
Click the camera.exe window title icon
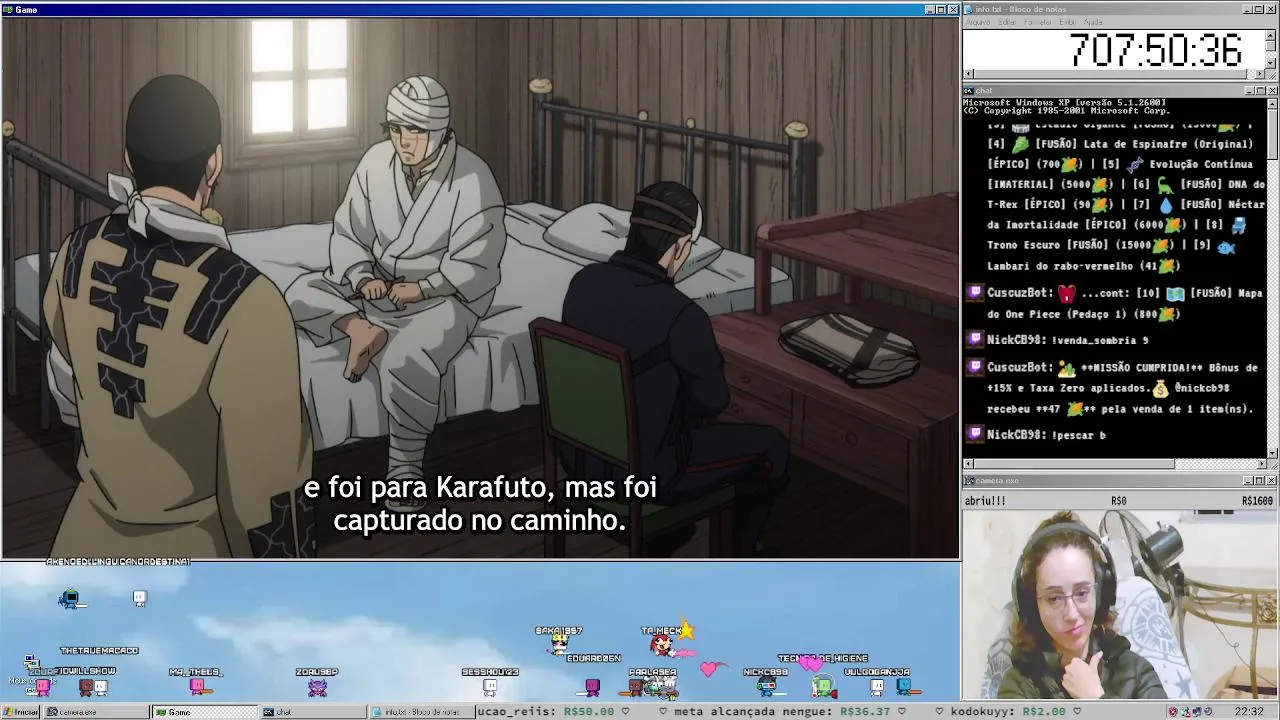[x=969, y=481]
